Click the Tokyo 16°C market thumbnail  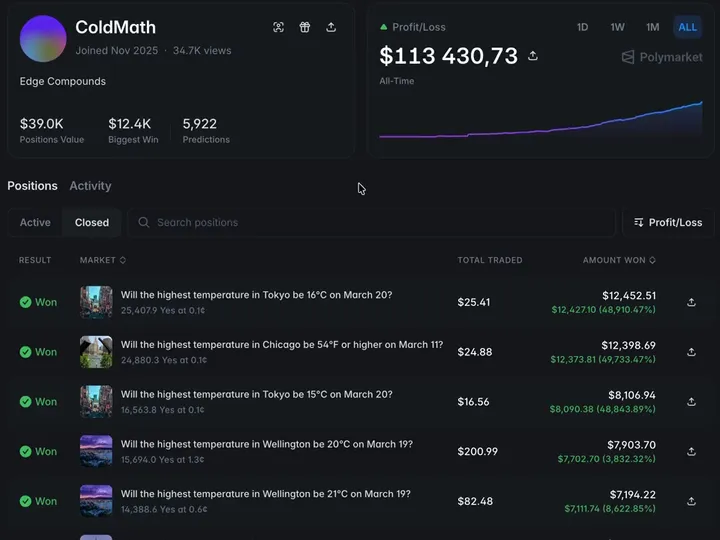96,302
